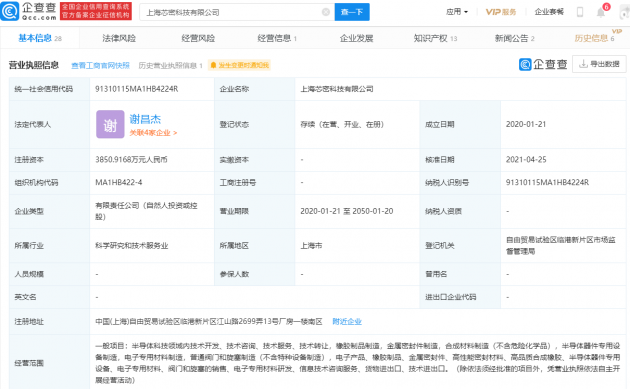Open 附近企业 link beside registered address
Image resolution: width=630 pixels, height=389 pixels.
tap(347, 321)
